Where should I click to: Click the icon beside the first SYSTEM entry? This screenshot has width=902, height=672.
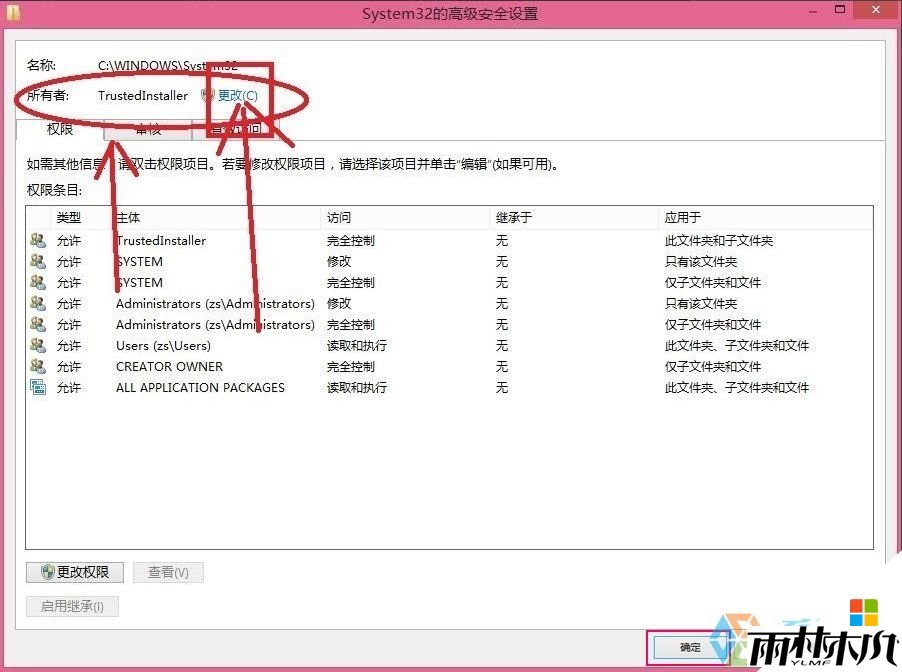(x=38, y=261)
